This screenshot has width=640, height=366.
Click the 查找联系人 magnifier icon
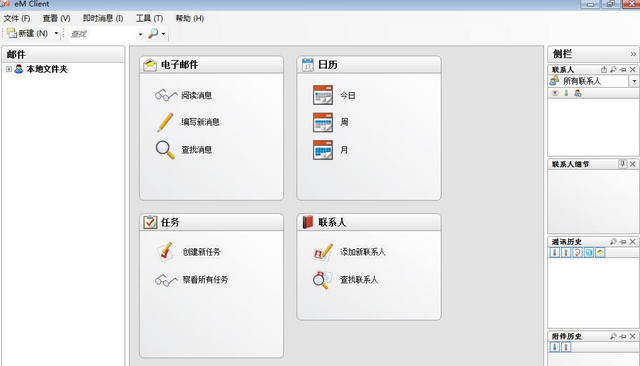coord(322,280)
